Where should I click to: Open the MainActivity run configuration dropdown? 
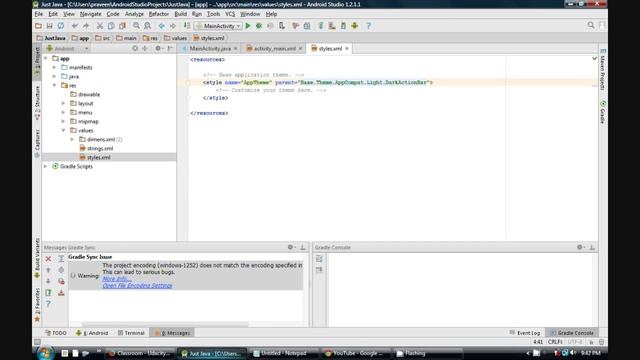[219, 26]
